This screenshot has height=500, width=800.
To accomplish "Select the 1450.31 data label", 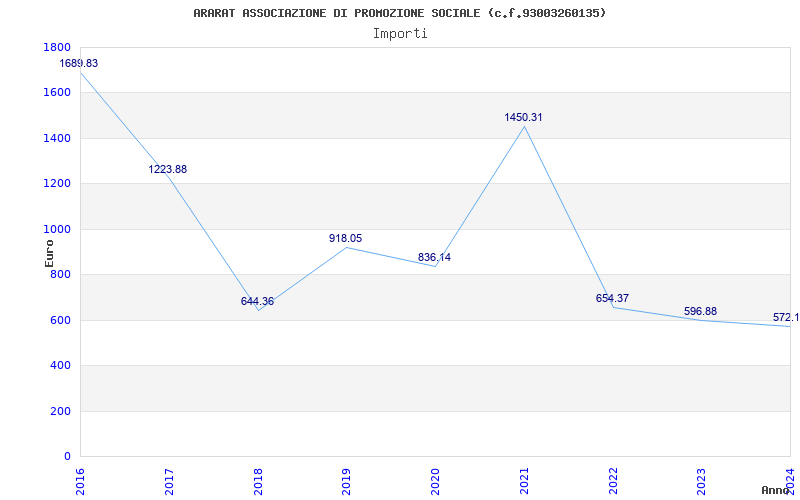I will (523, 117).
